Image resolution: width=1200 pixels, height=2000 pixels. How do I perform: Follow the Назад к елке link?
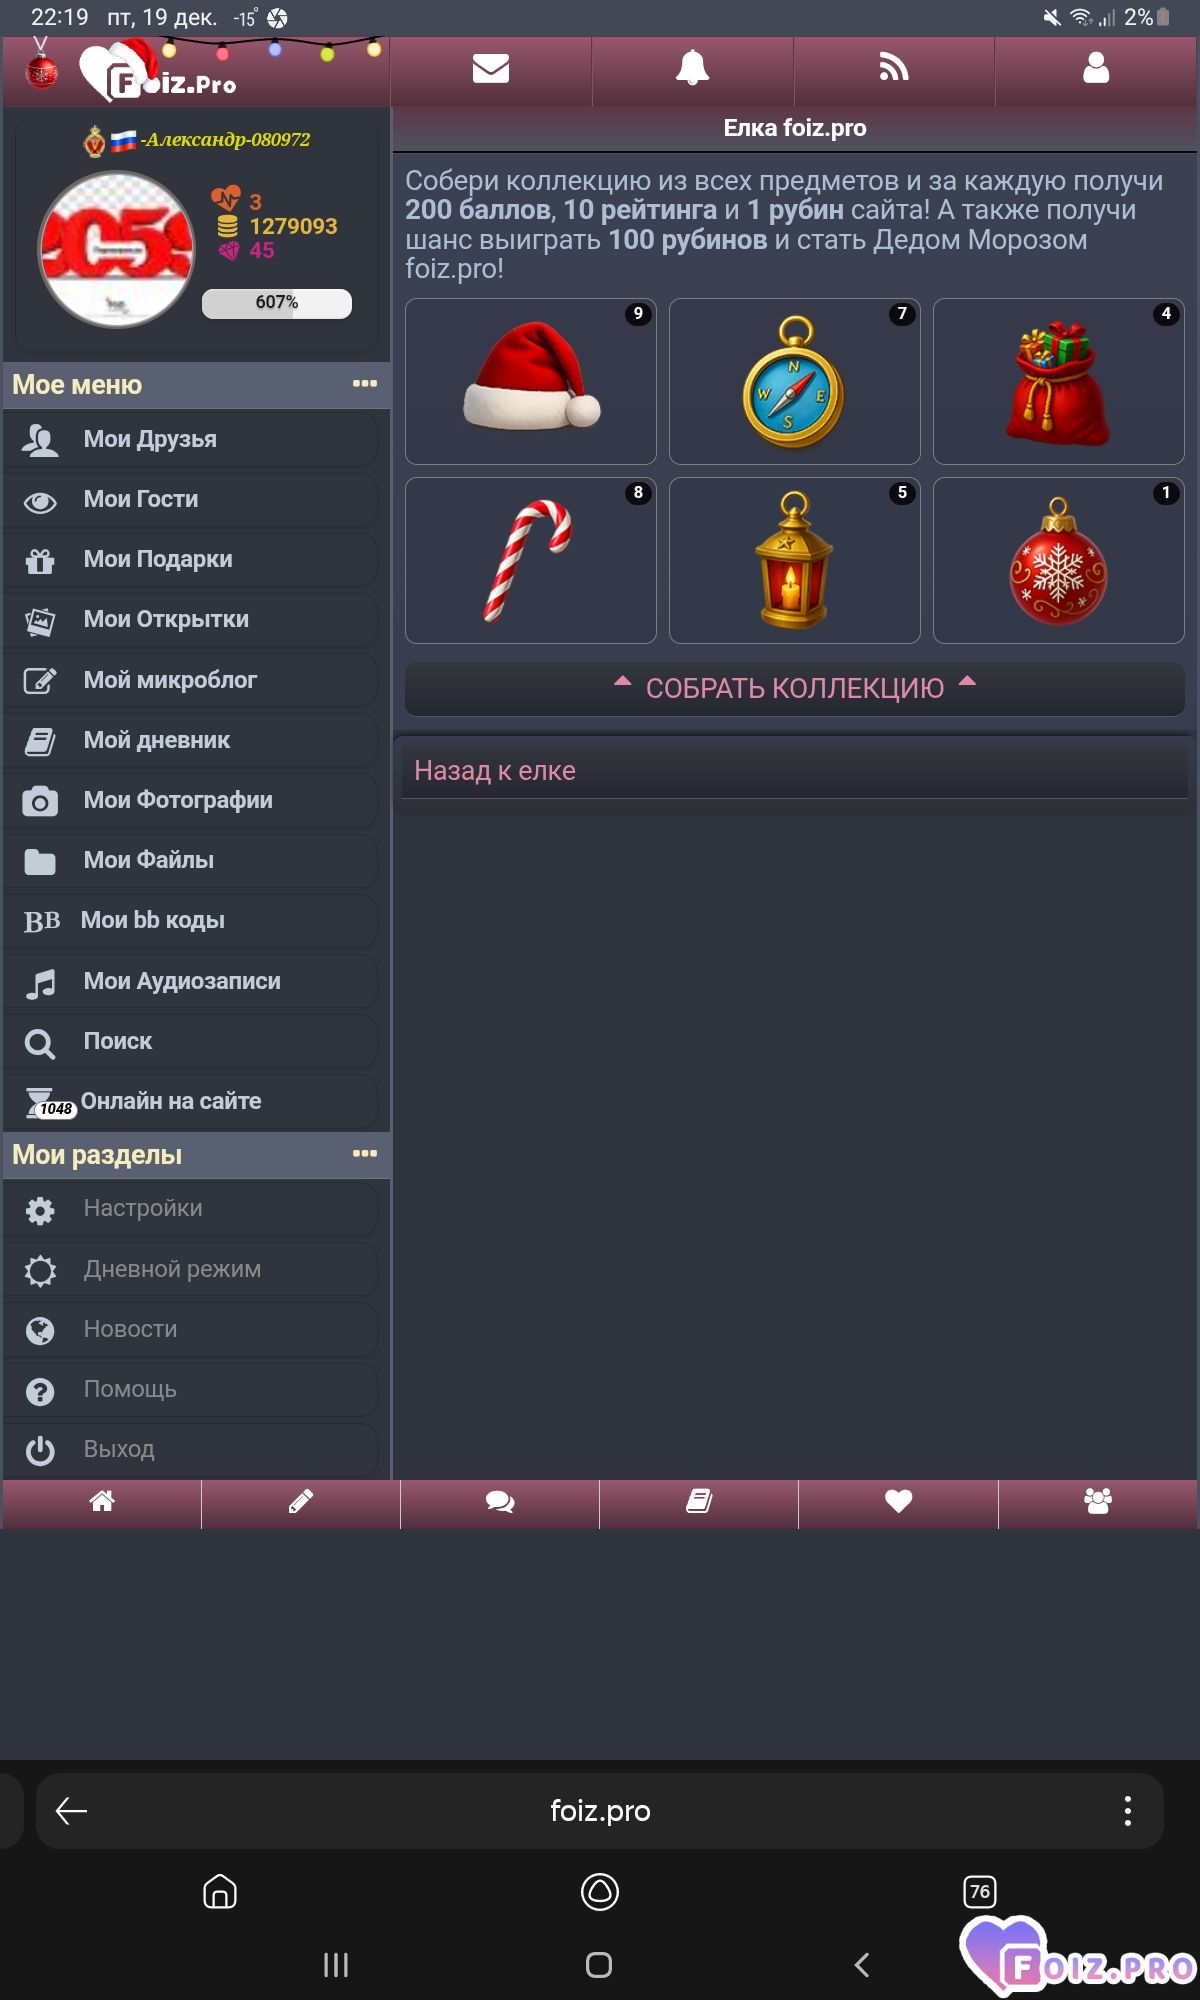[495, 771]
